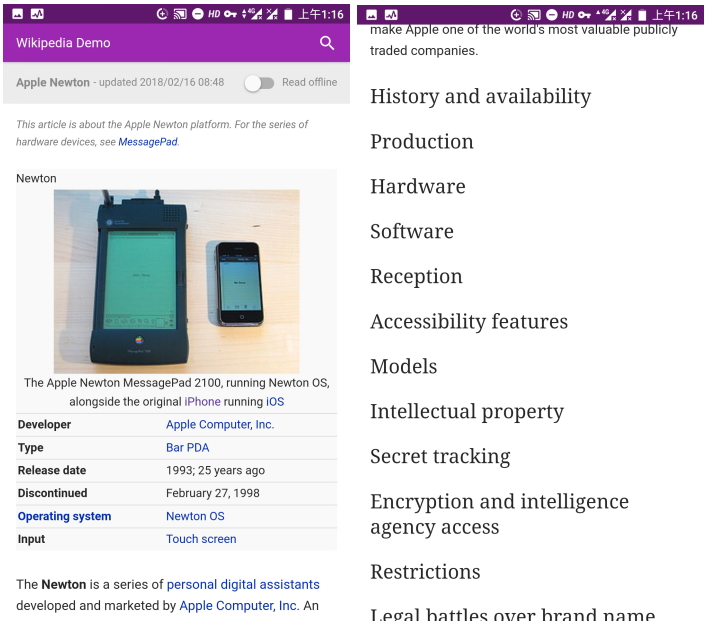Tap the left phone's battery status icon

pos(289,14)
